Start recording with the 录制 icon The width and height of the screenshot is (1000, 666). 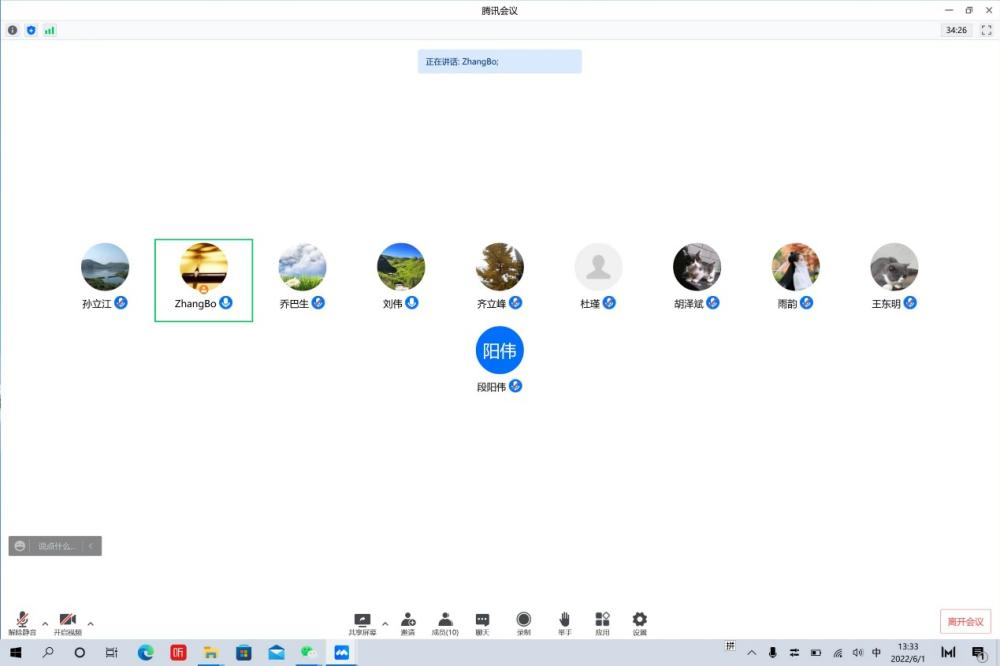coord(523,622)
